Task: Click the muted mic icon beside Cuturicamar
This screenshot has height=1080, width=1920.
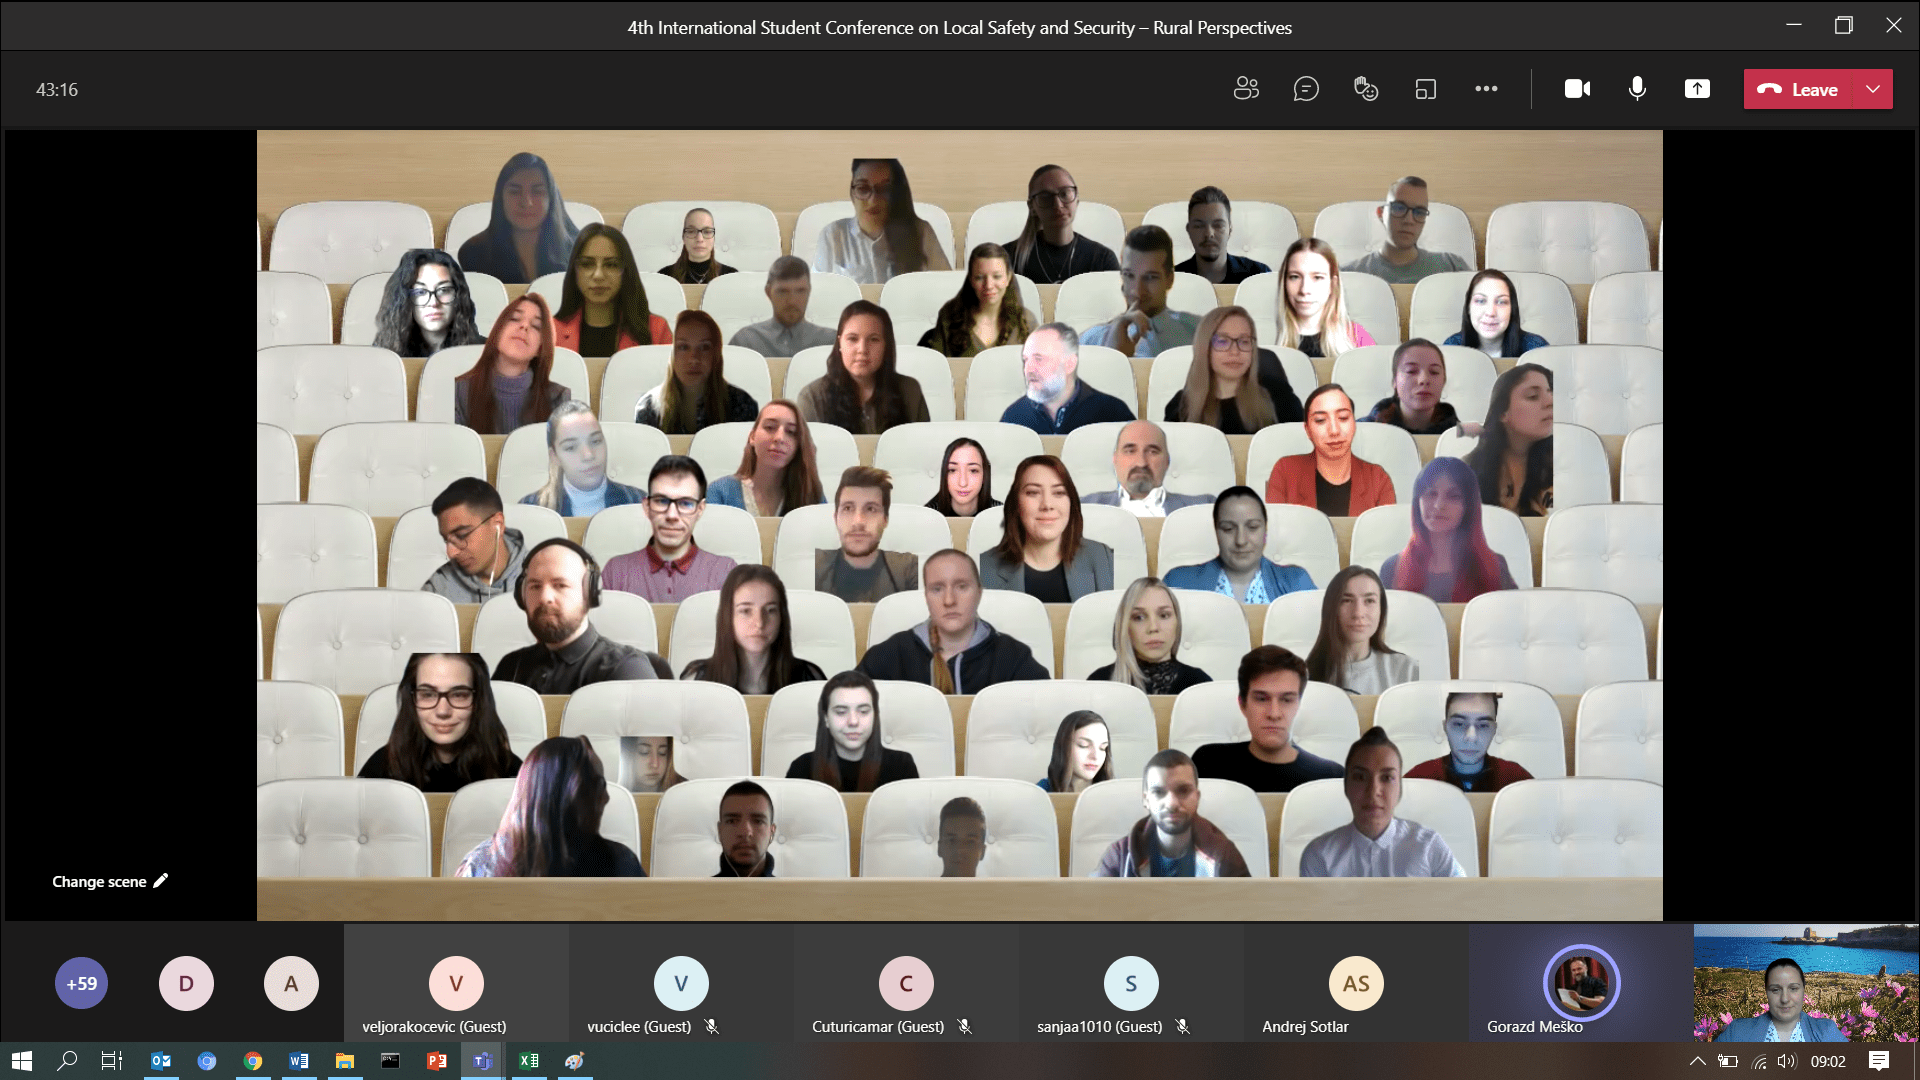Action: pos(965,1026)
